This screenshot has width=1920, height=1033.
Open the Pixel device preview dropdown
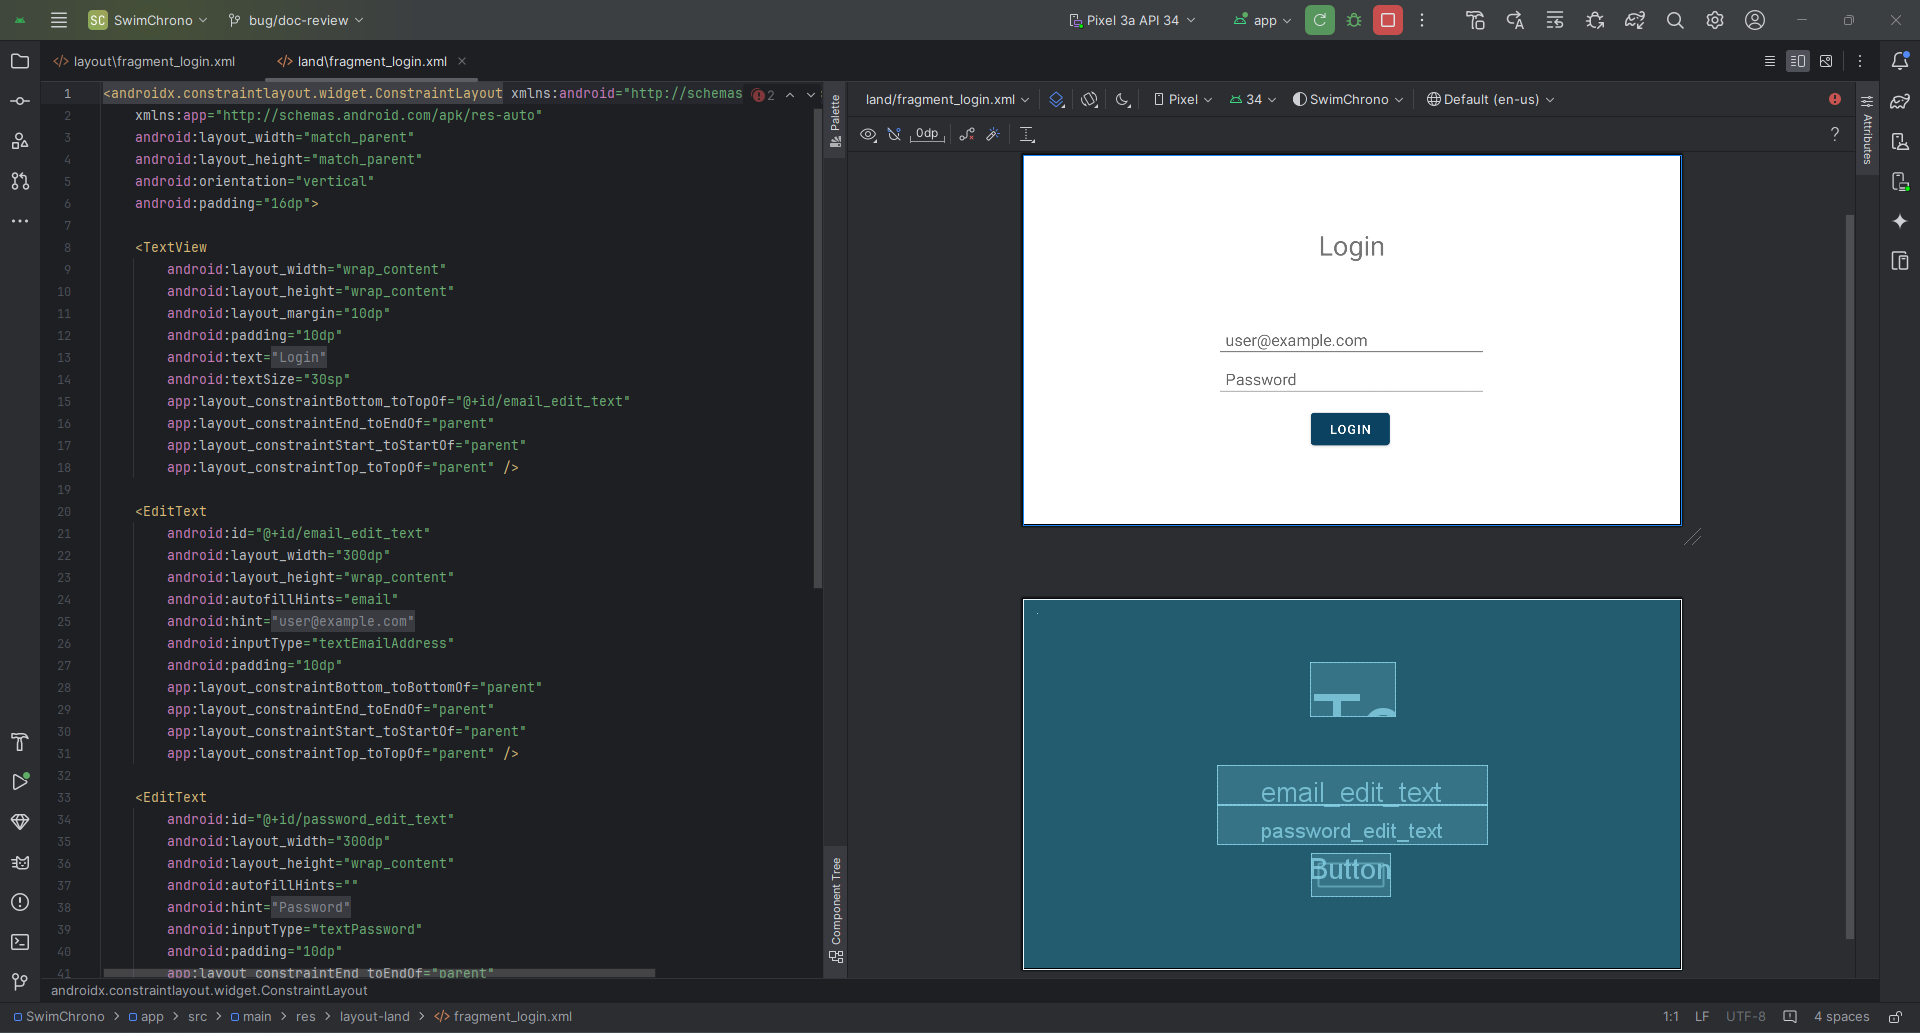1183,99
